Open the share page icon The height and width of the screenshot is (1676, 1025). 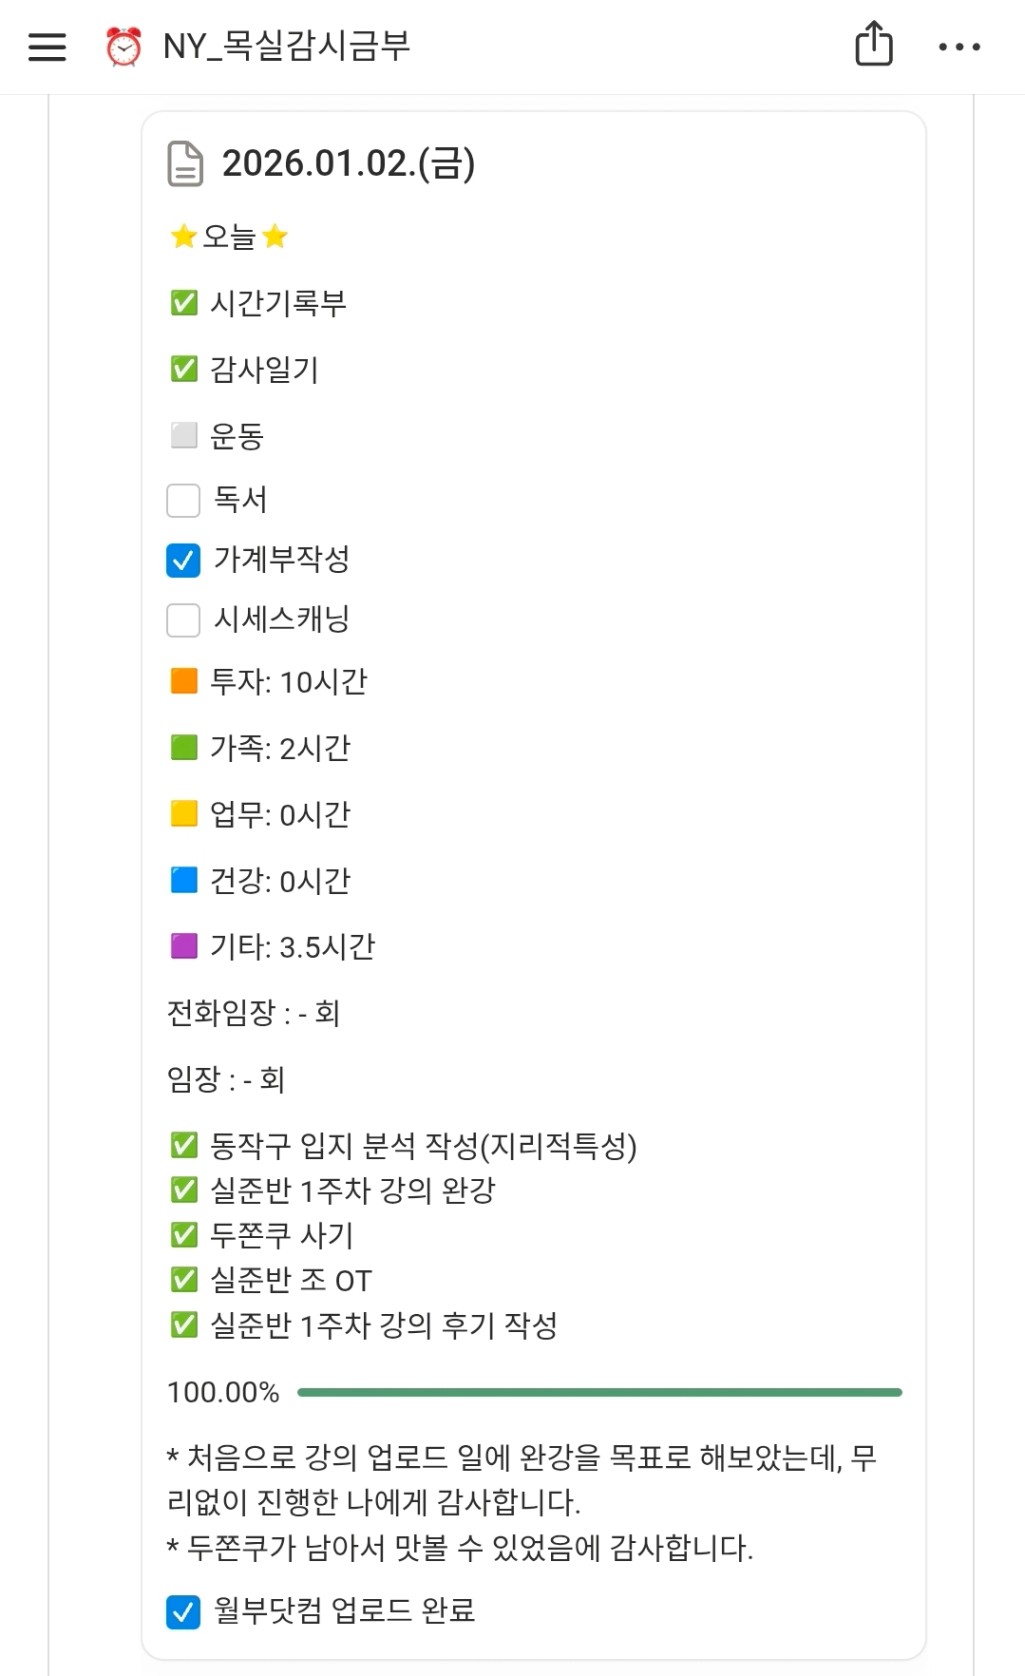point(873,45)
